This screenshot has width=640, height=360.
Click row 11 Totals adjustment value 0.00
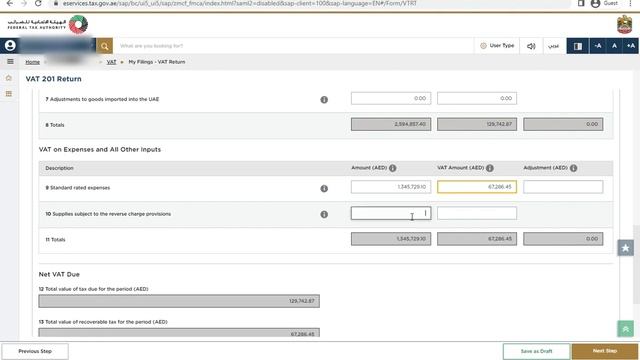click(x=563, y=239)
